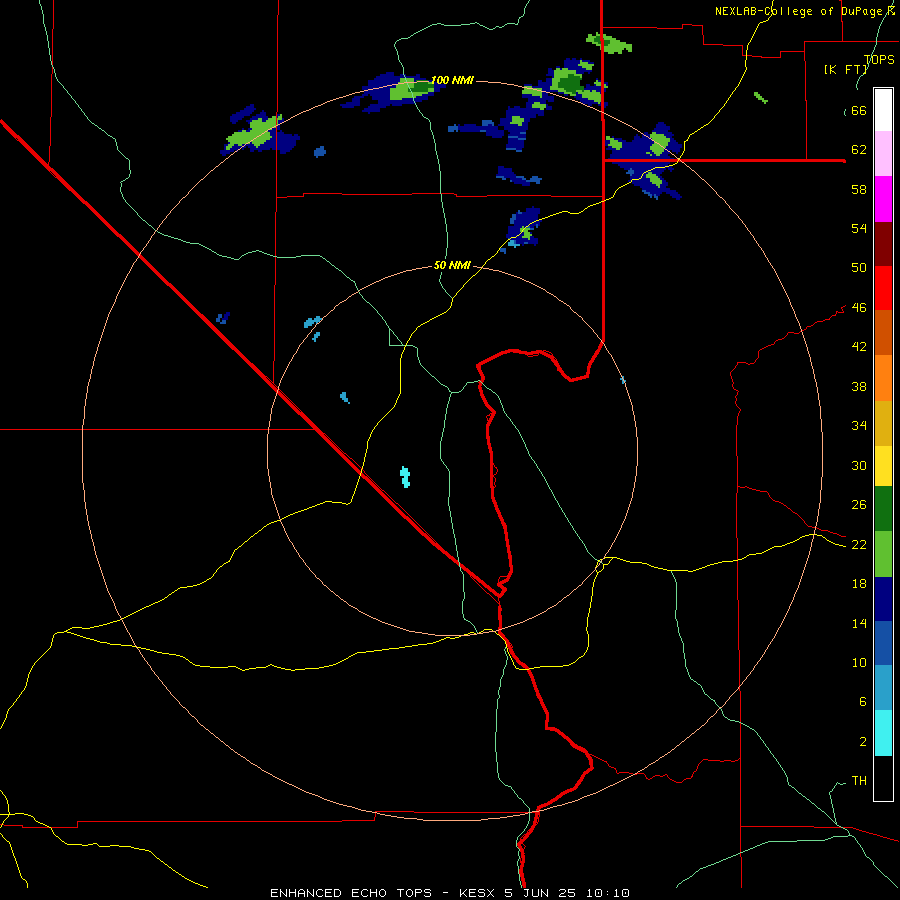Select the navy blue legend swatch

click(x=883, y=599)
